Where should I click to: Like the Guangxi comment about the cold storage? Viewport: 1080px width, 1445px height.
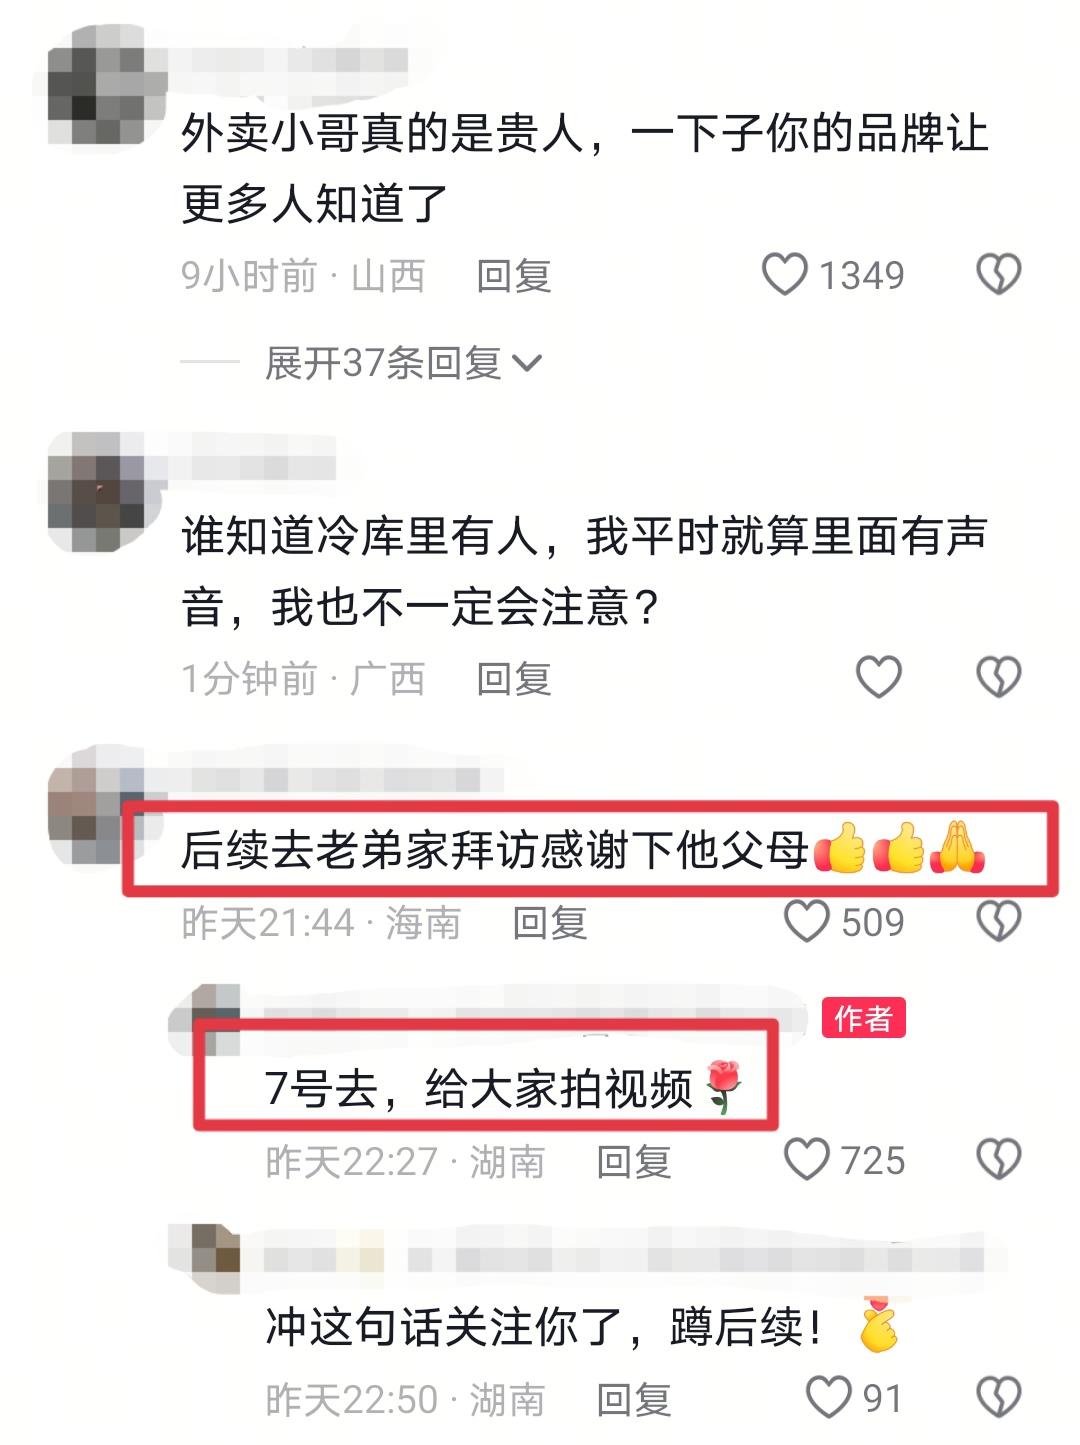pos(879,677)
